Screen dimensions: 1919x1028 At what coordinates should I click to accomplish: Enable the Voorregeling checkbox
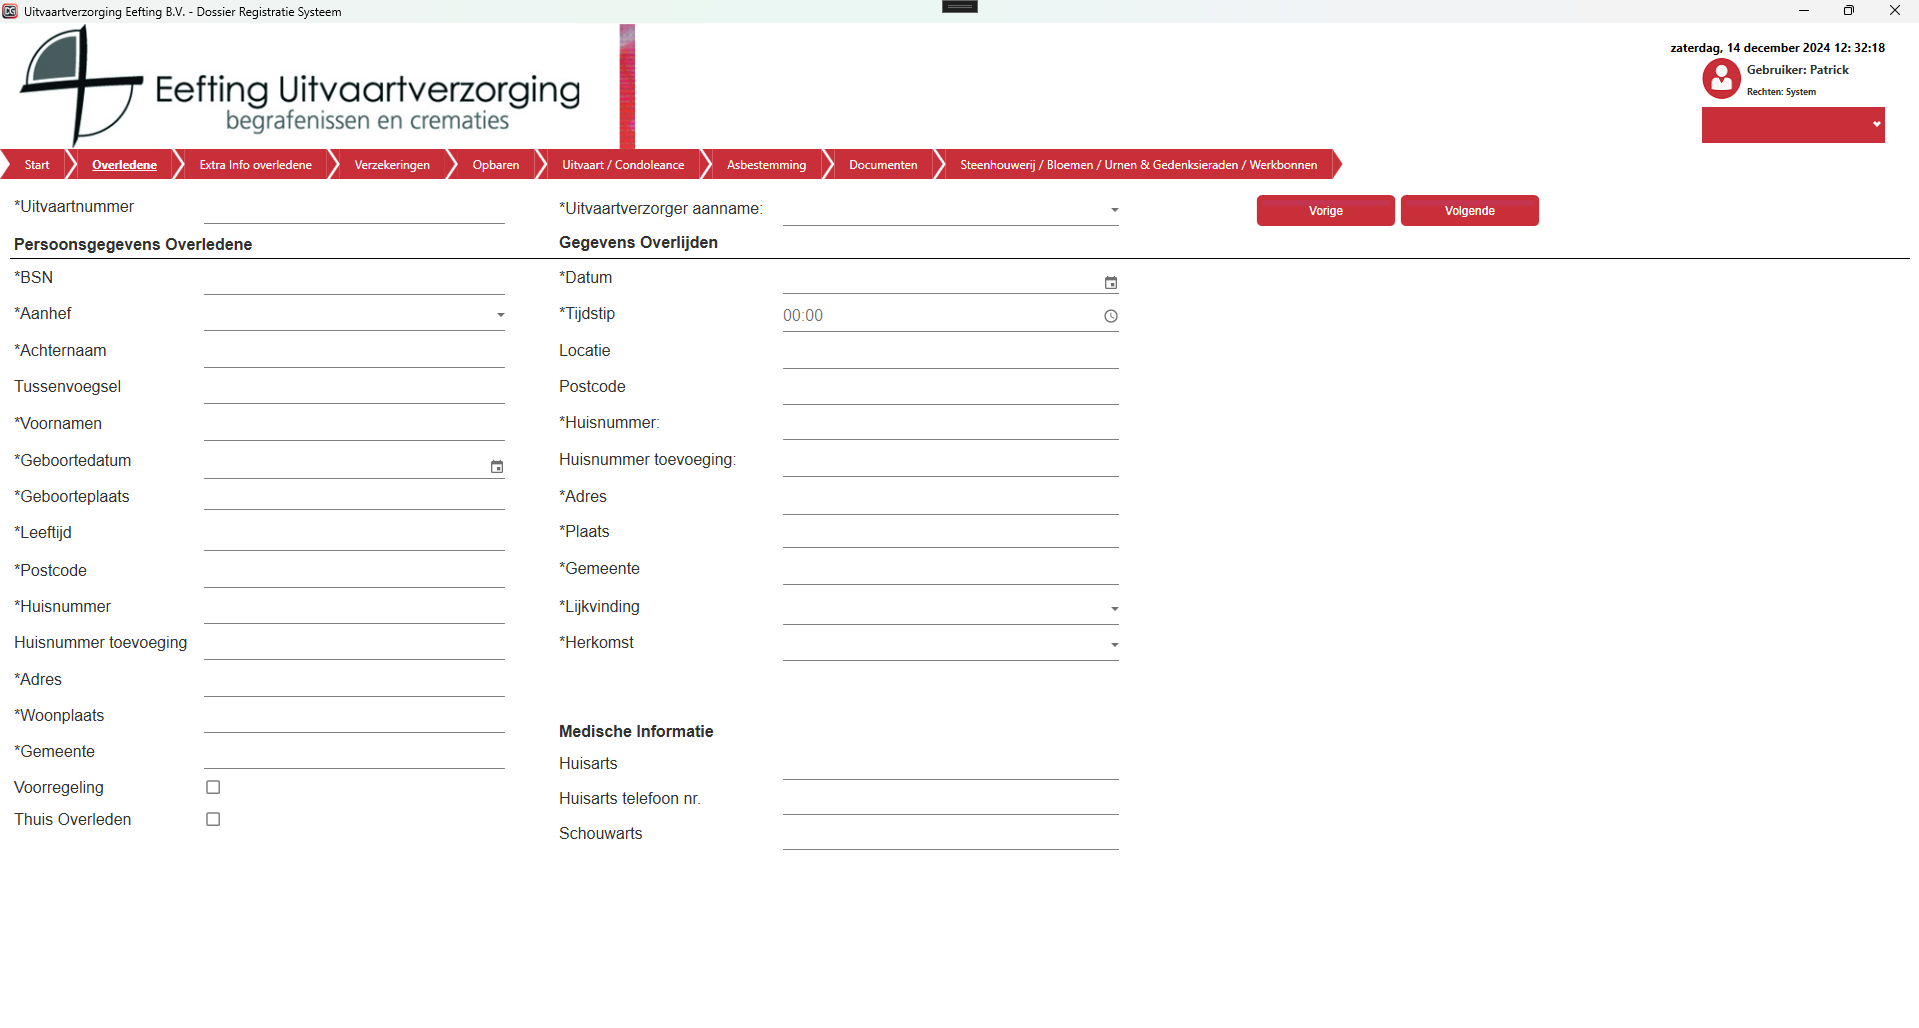point(213,788)
